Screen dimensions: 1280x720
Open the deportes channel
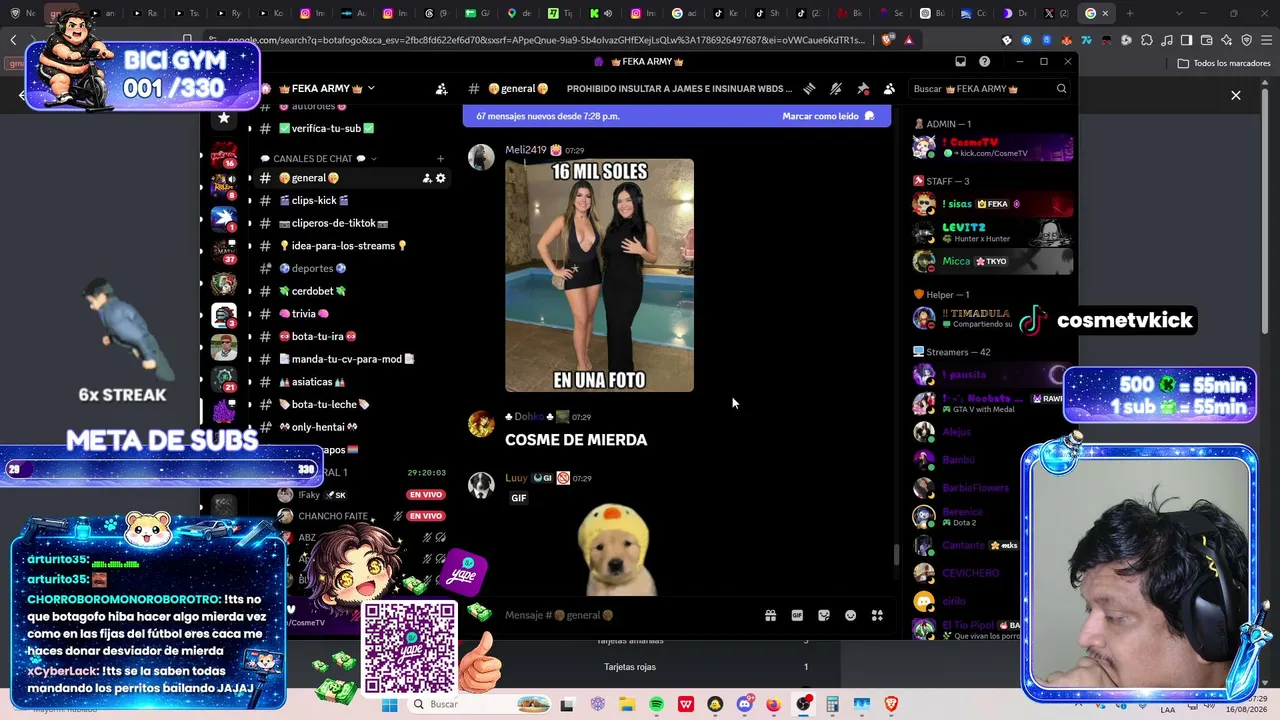pos(353,268)
